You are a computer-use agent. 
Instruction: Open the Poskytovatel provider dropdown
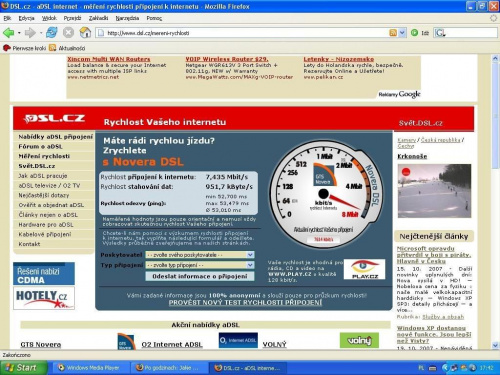(x=200, y=255)
